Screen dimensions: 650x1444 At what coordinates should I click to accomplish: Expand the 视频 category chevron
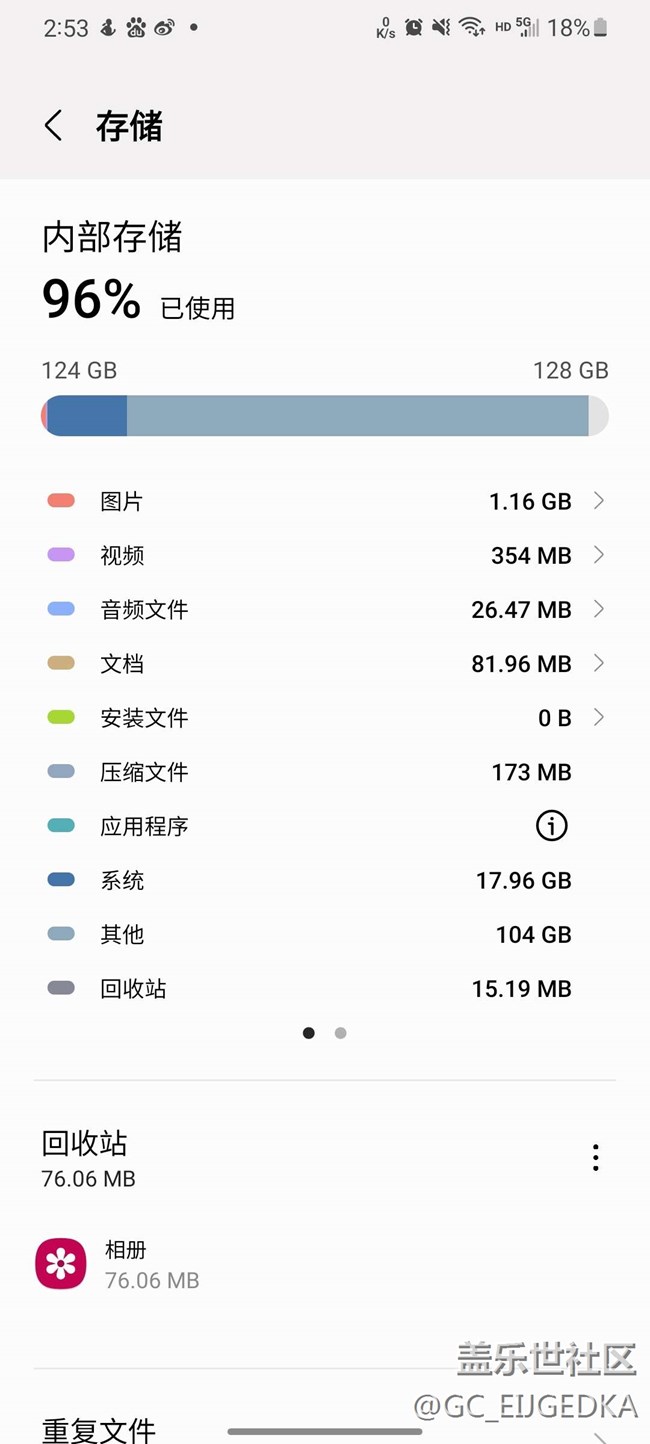point(598,555)
